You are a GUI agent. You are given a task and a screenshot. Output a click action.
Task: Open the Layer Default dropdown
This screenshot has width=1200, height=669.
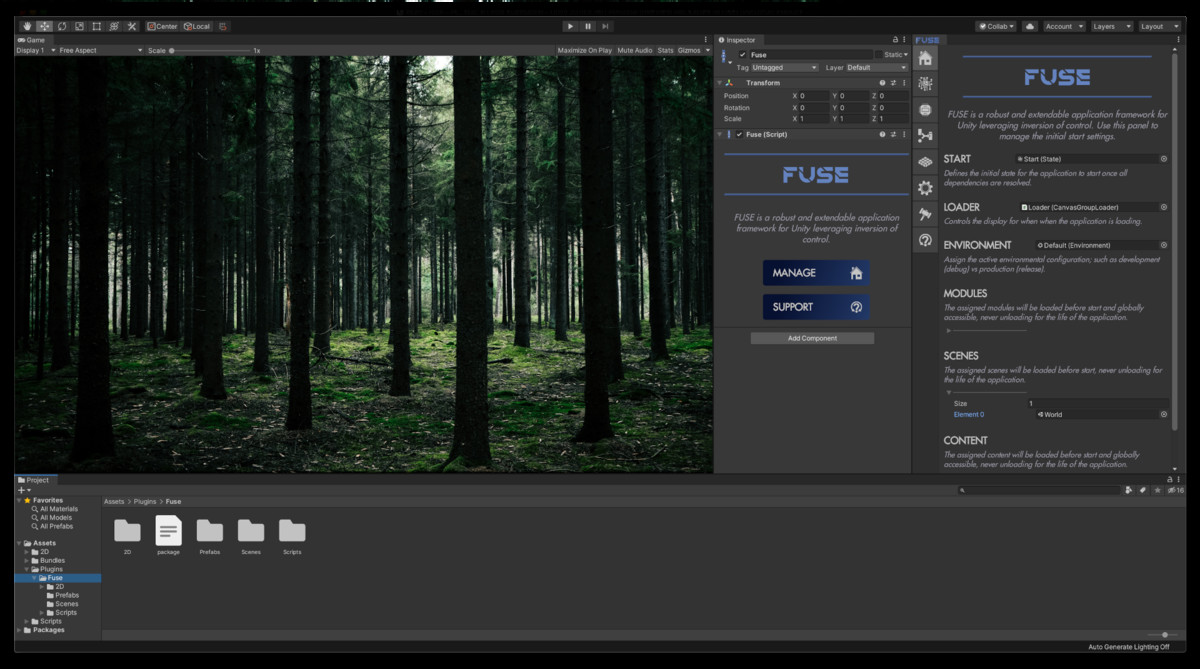877,68
